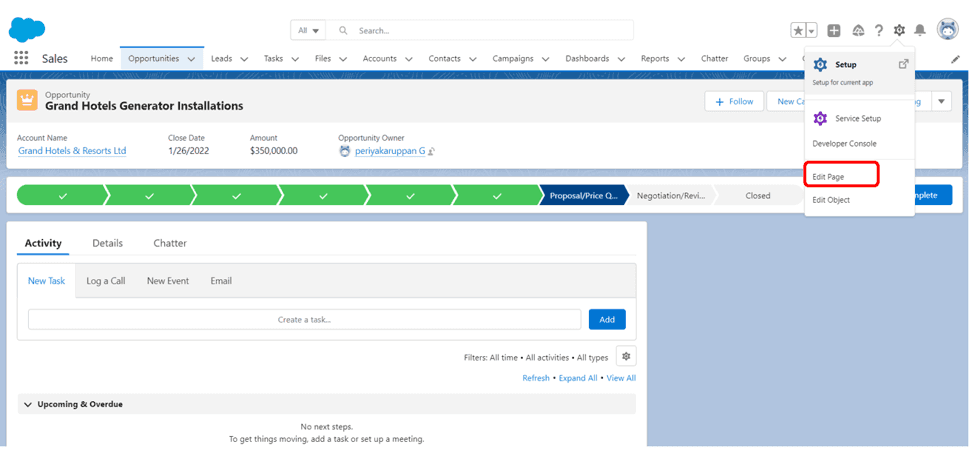975x456 pixels.
Task: Select the Email activity tab
Action: [221, 281]
